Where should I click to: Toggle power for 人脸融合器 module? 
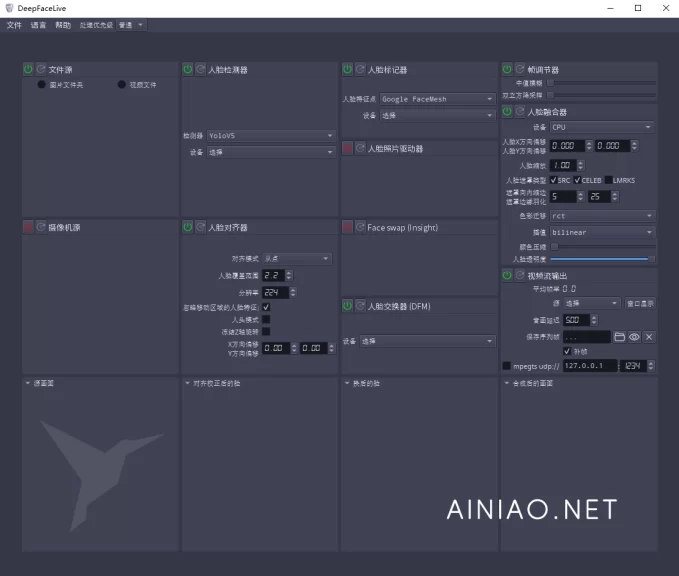pyautogui.click(x=507, y=112)
